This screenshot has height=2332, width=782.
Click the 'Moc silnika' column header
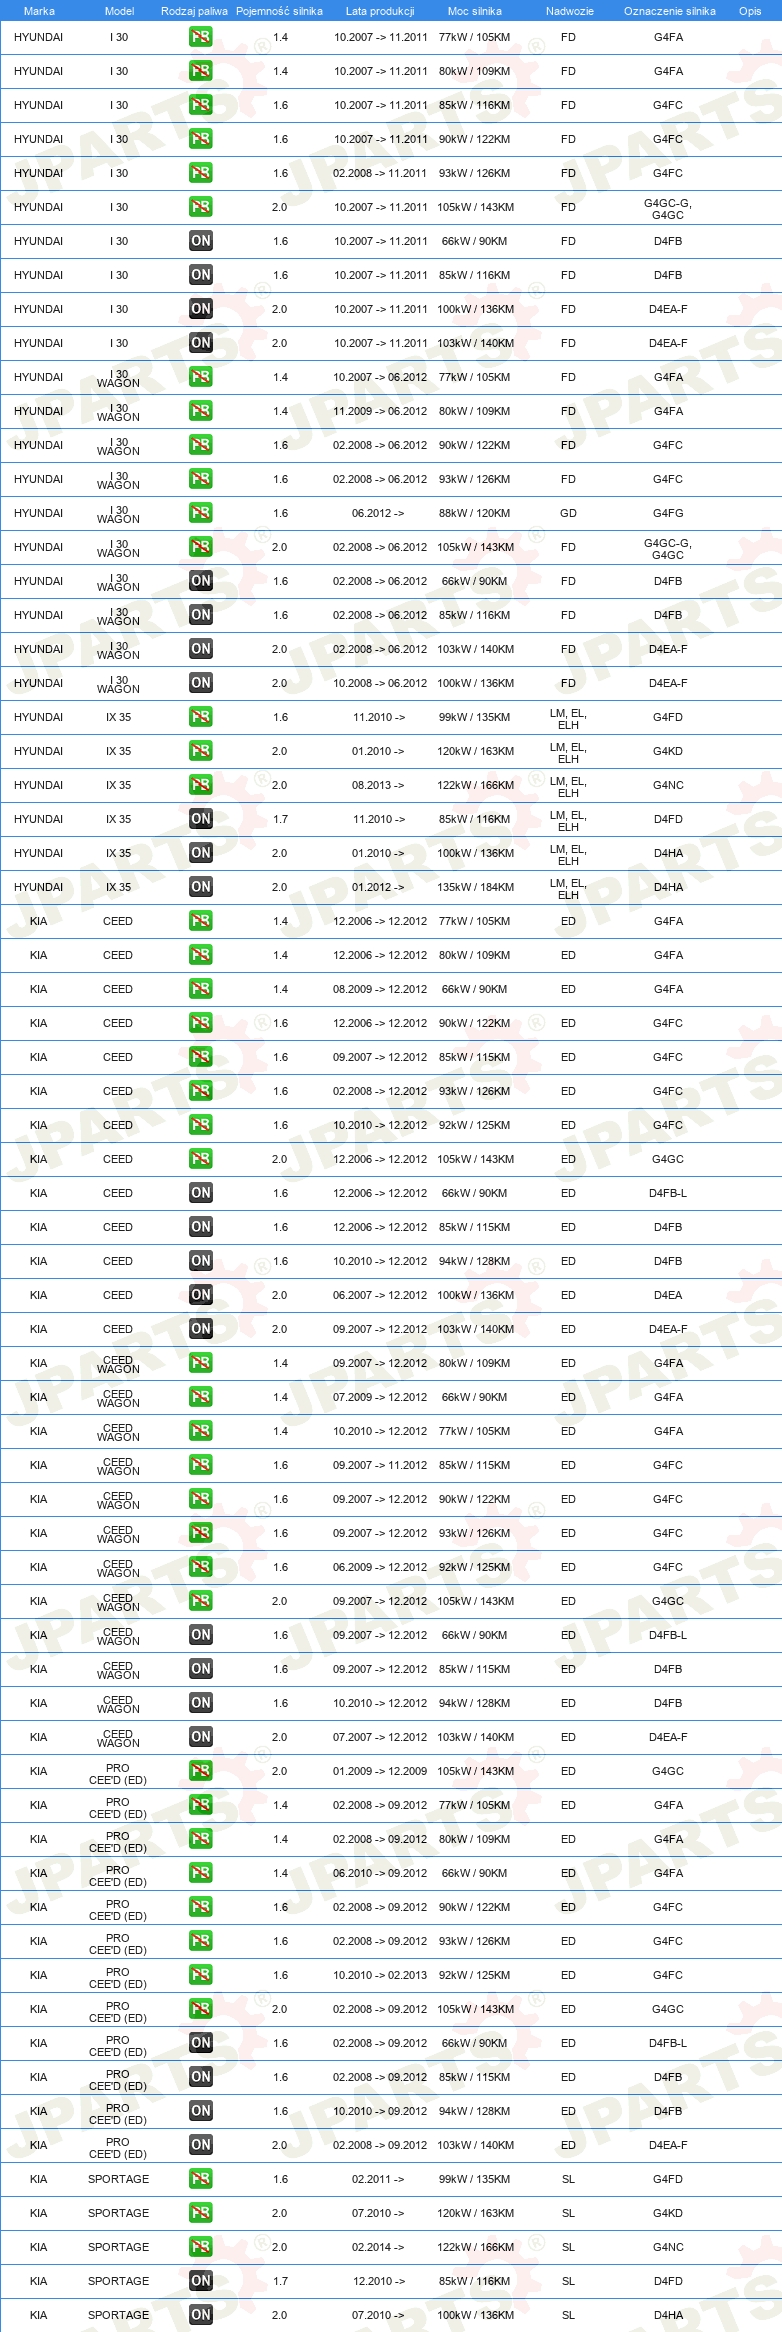(x=475, y=11)
